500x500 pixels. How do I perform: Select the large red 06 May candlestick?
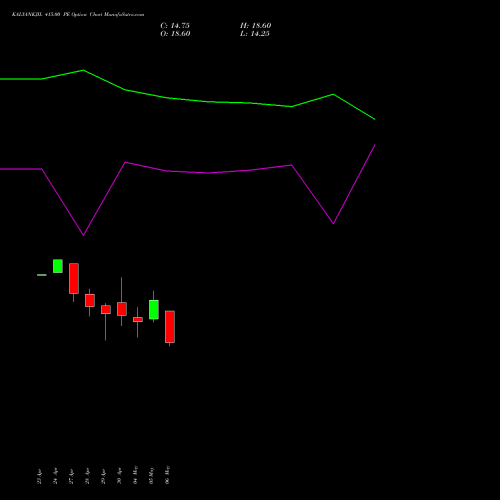170,327
